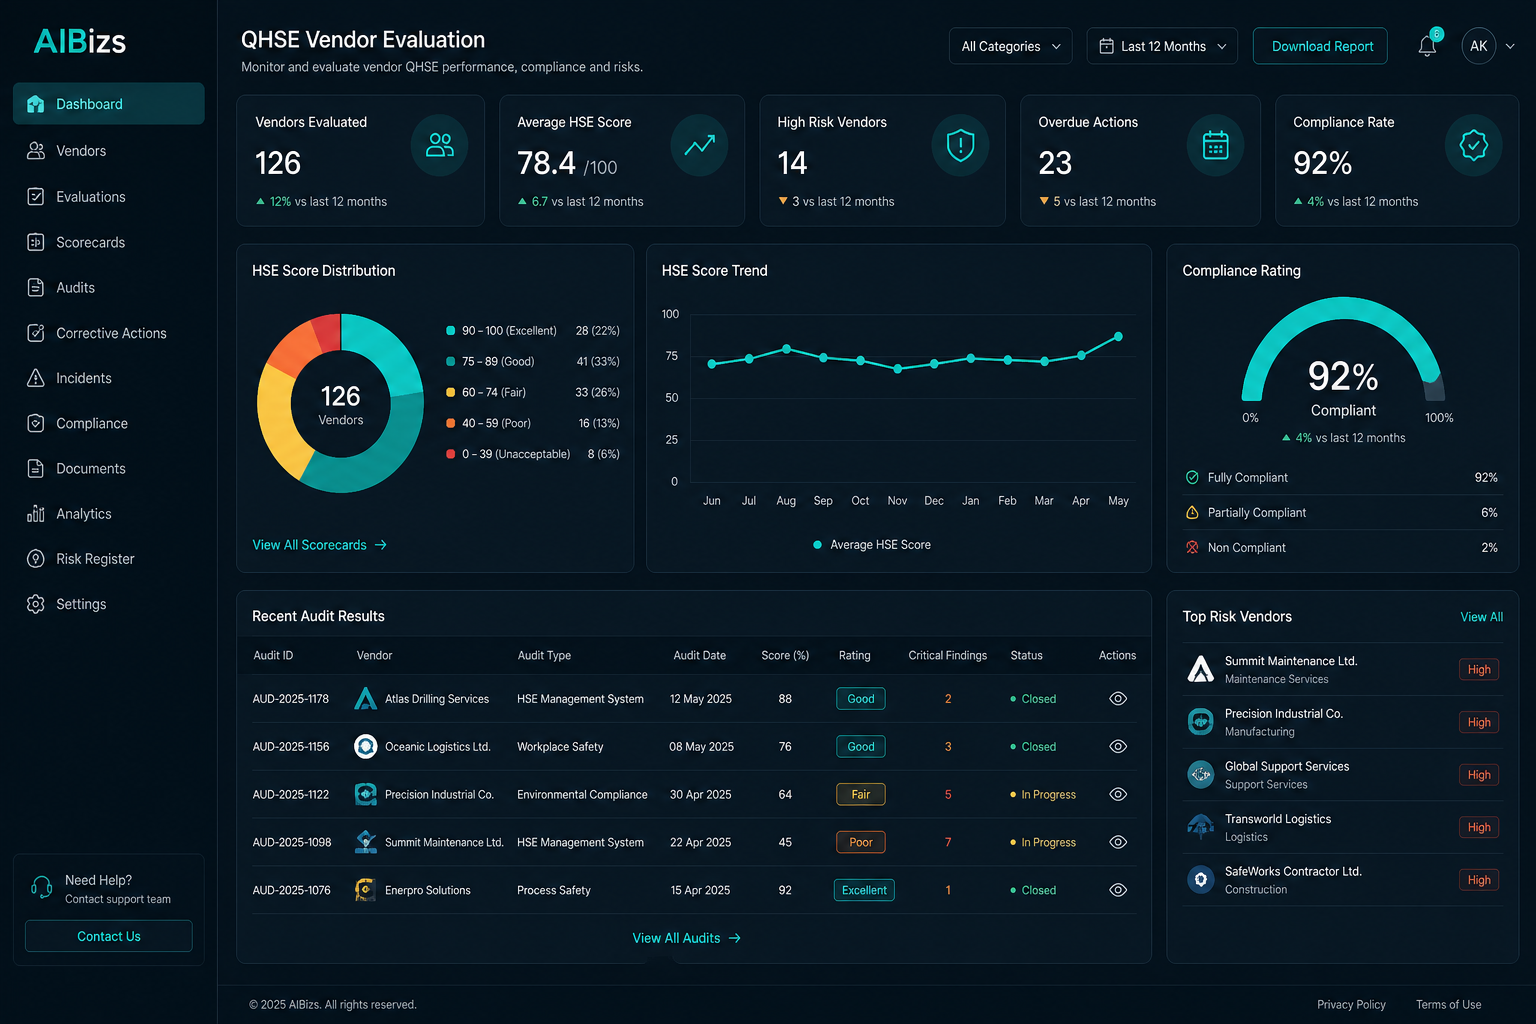View audit AUD-2025-1098 via eye icon

(1118, 842)
